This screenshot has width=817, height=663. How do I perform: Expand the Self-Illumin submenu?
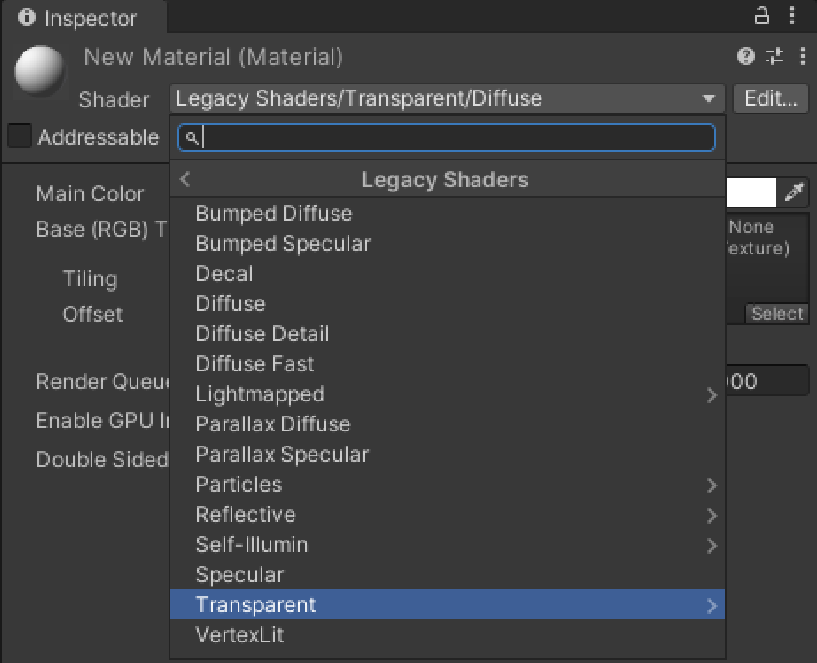[447, 545]
